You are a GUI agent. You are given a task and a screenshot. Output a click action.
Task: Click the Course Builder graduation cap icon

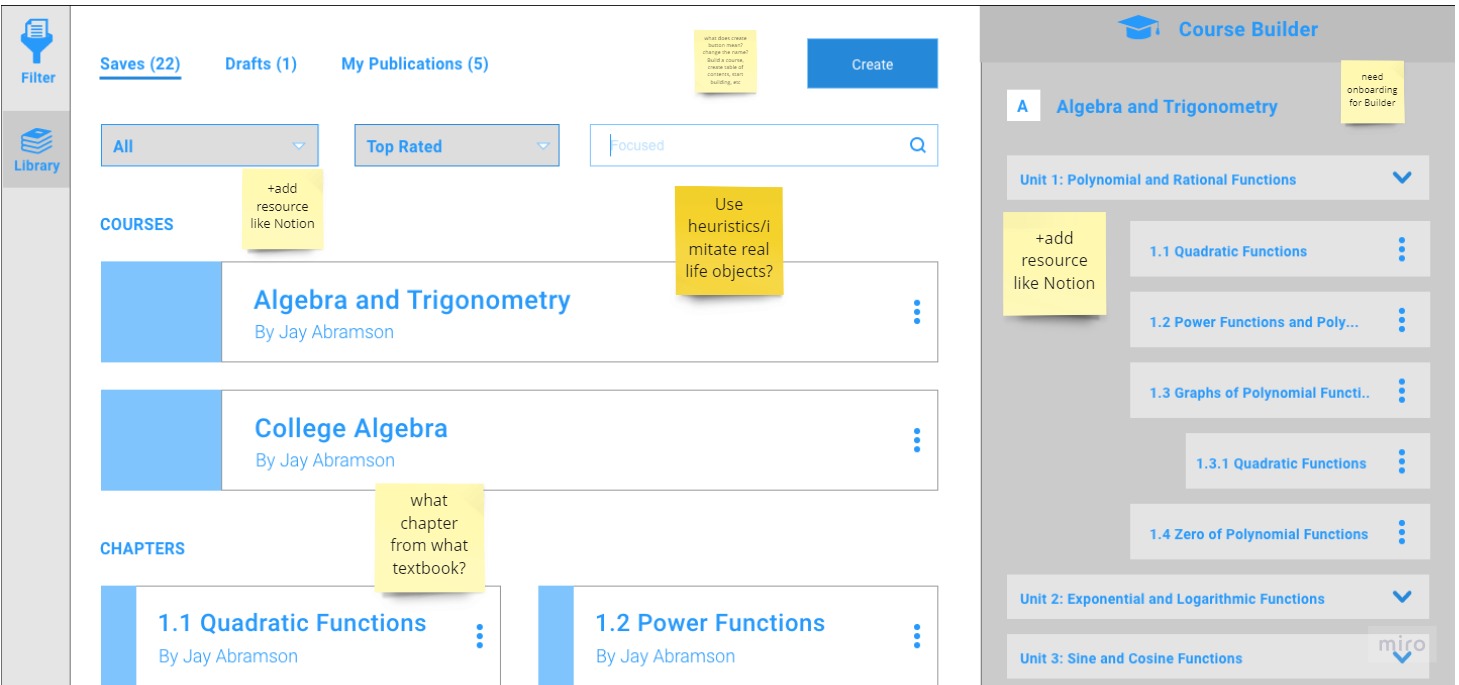(x=1138, y=29)
